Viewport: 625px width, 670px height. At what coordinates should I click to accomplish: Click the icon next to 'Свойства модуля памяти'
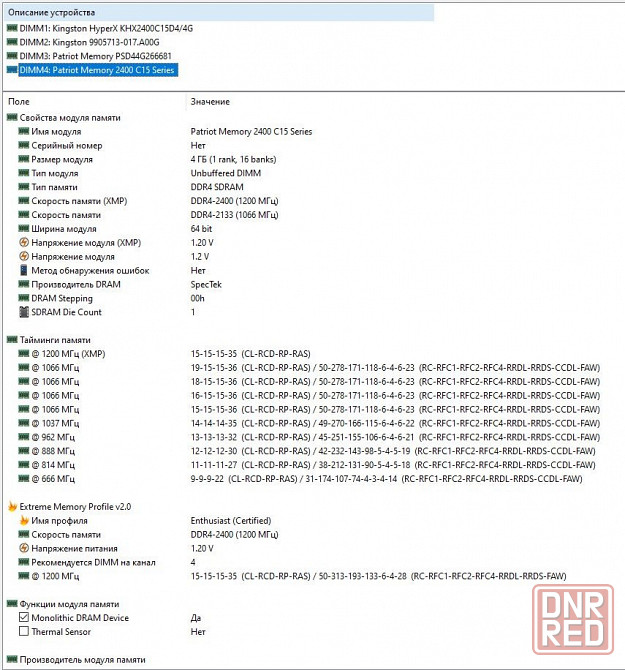(x=12, y=117)
